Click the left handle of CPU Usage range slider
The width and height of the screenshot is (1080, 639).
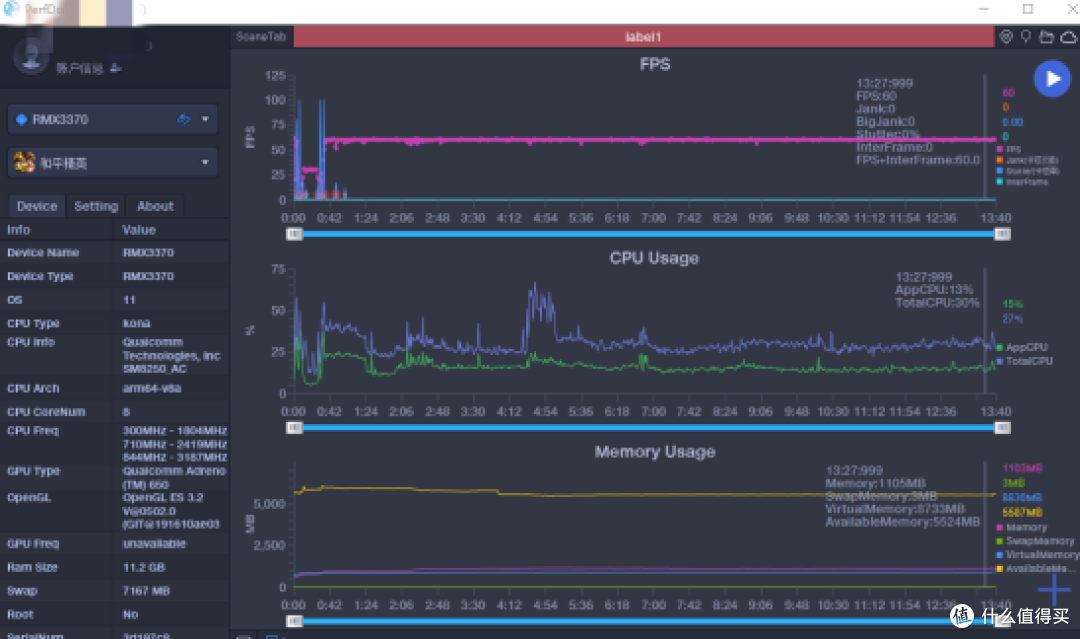point(294,428)
